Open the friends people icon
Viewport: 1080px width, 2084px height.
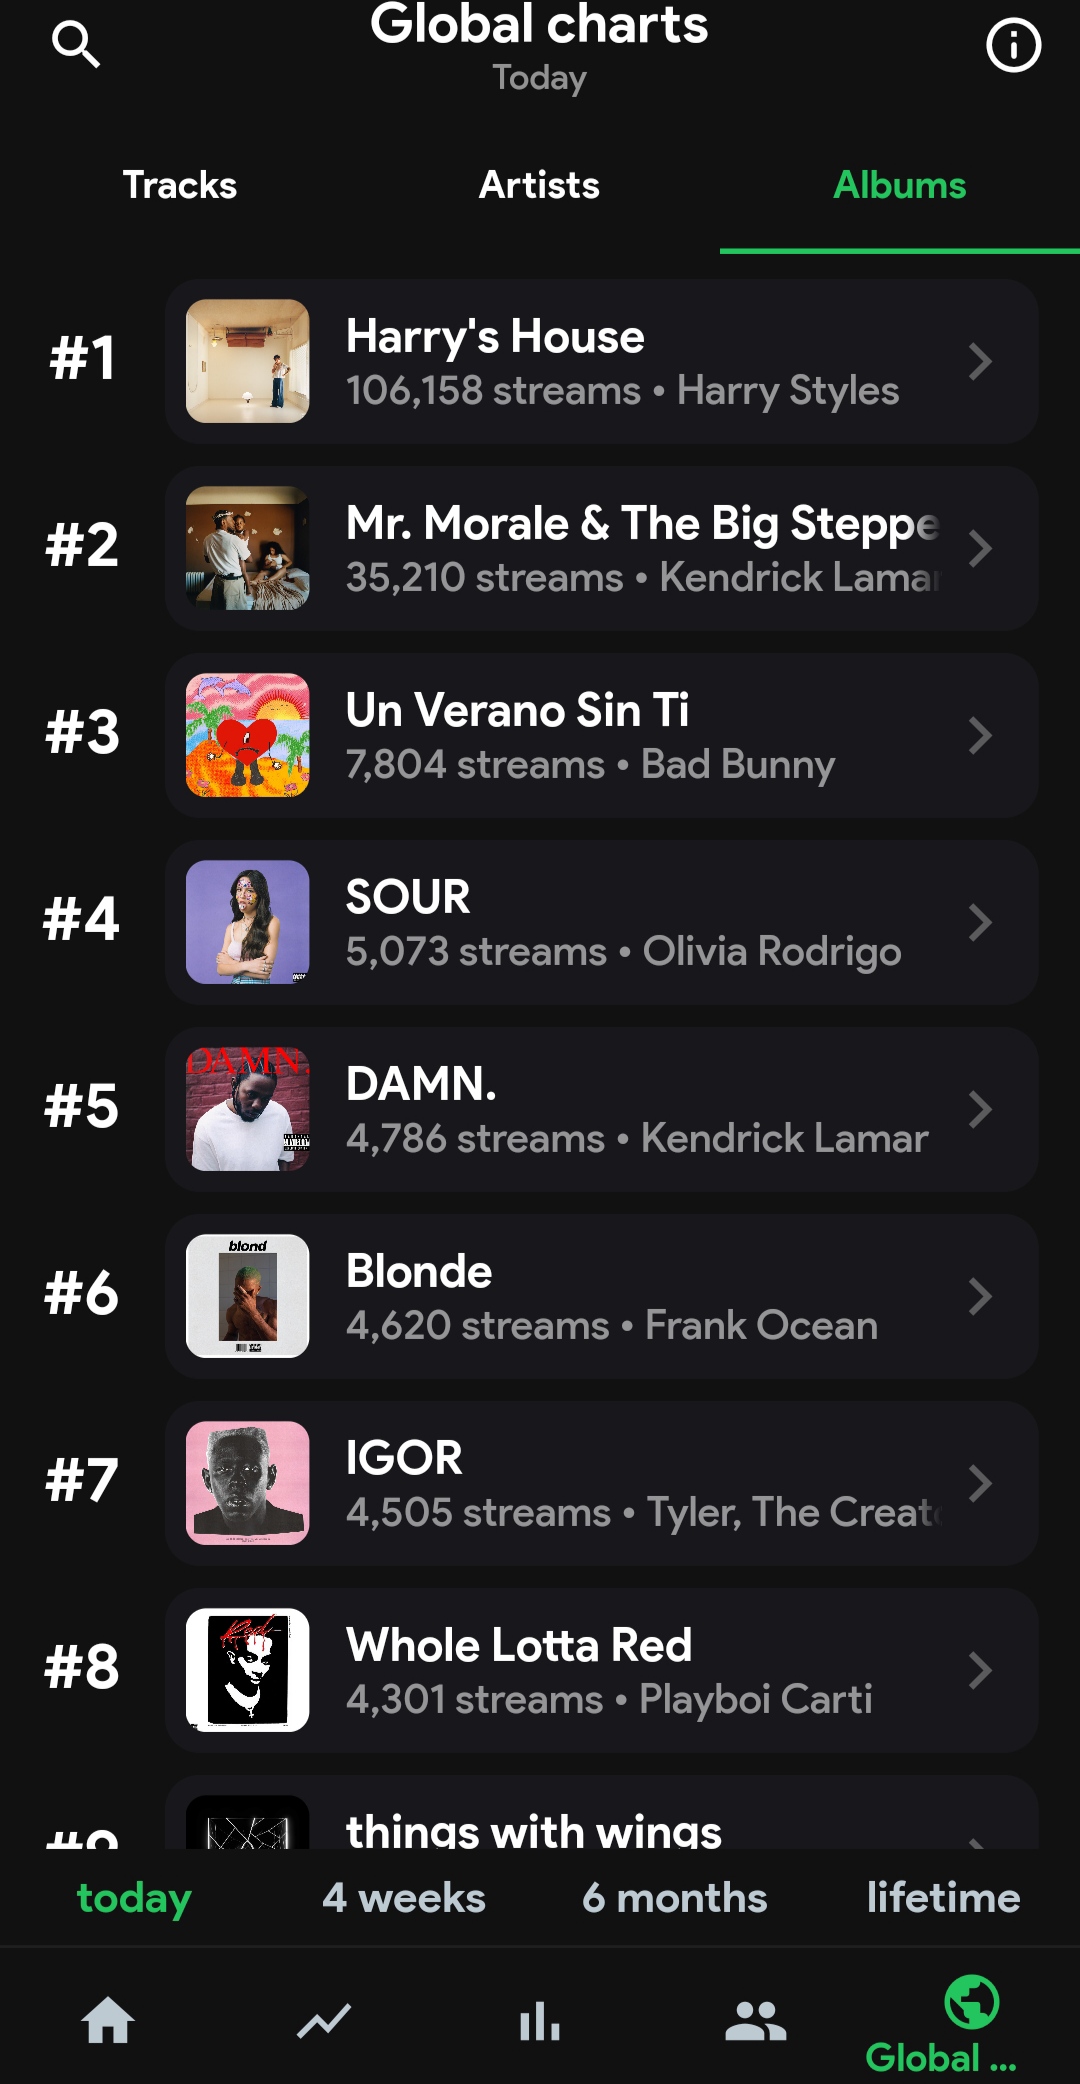[x=756, y=2021]
